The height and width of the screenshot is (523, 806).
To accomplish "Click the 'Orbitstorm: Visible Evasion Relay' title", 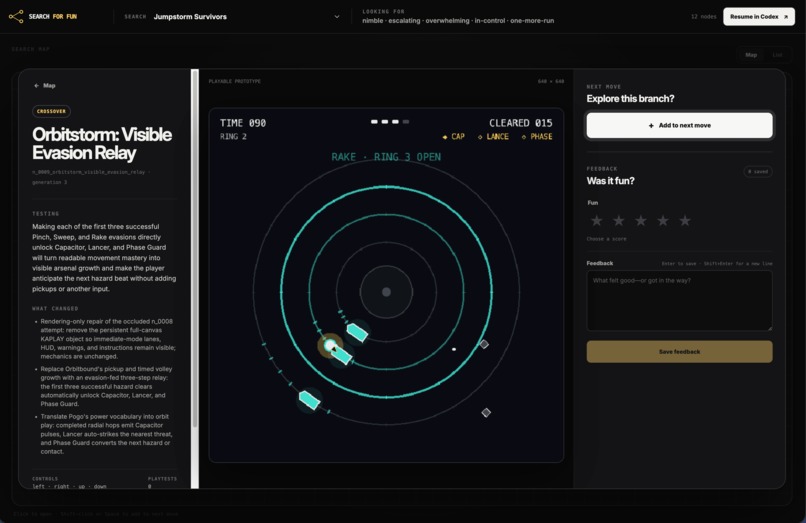I will tap(102, 143).
